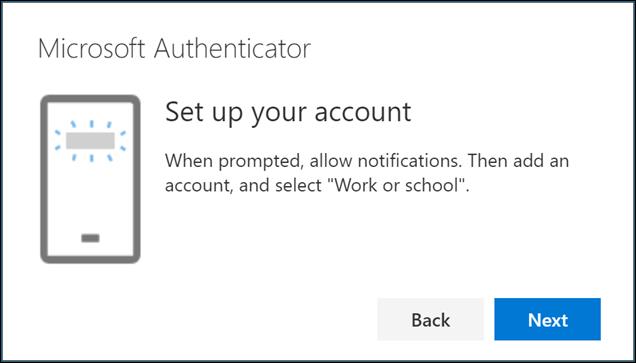Tap the gray notification banner inside phone
The height and width of the screenshot is (363, 636).
(x=90, y=141)
